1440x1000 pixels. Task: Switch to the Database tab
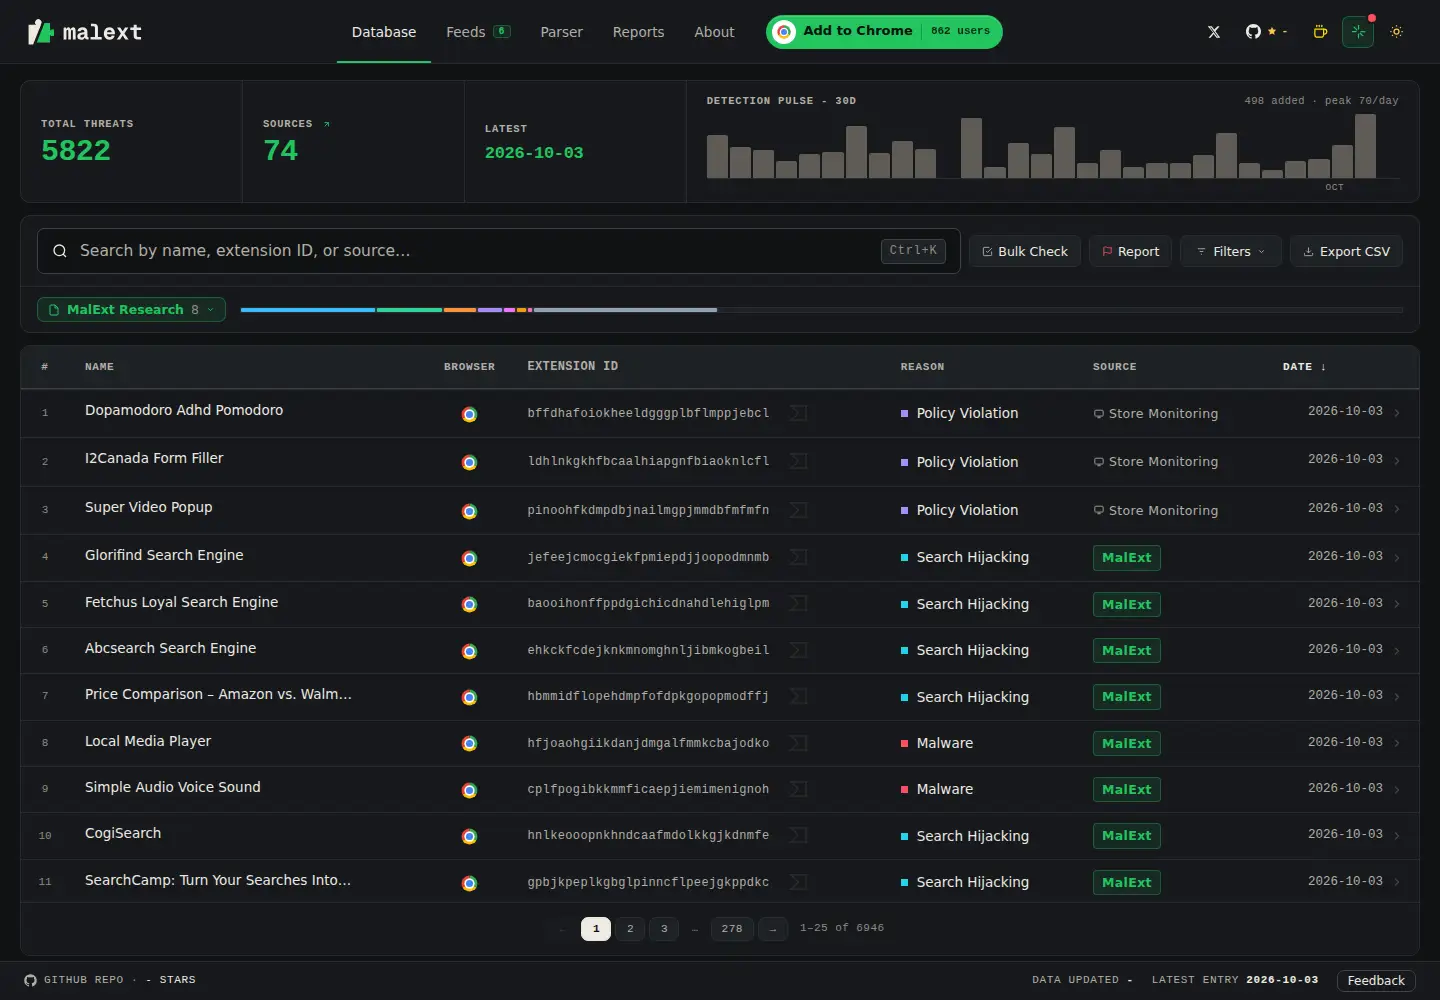[384, 32]
